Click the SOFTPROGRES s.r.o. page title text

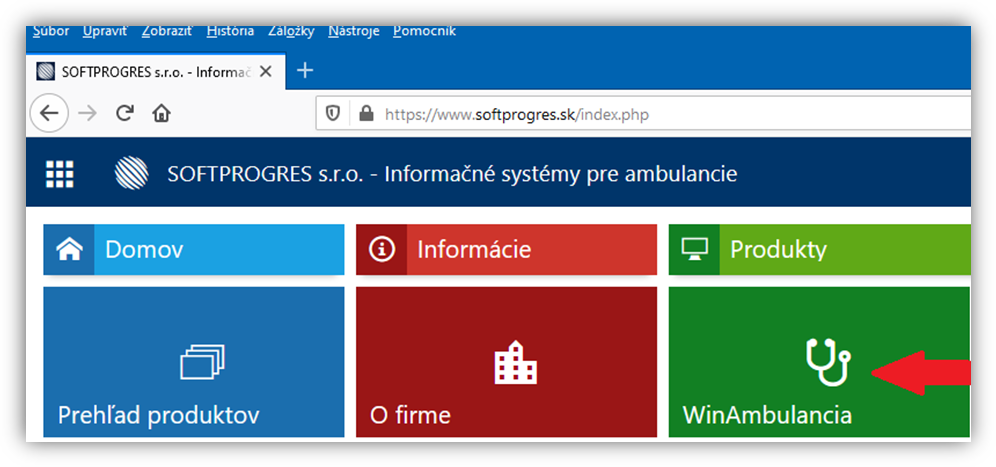(x=452, y=173)
